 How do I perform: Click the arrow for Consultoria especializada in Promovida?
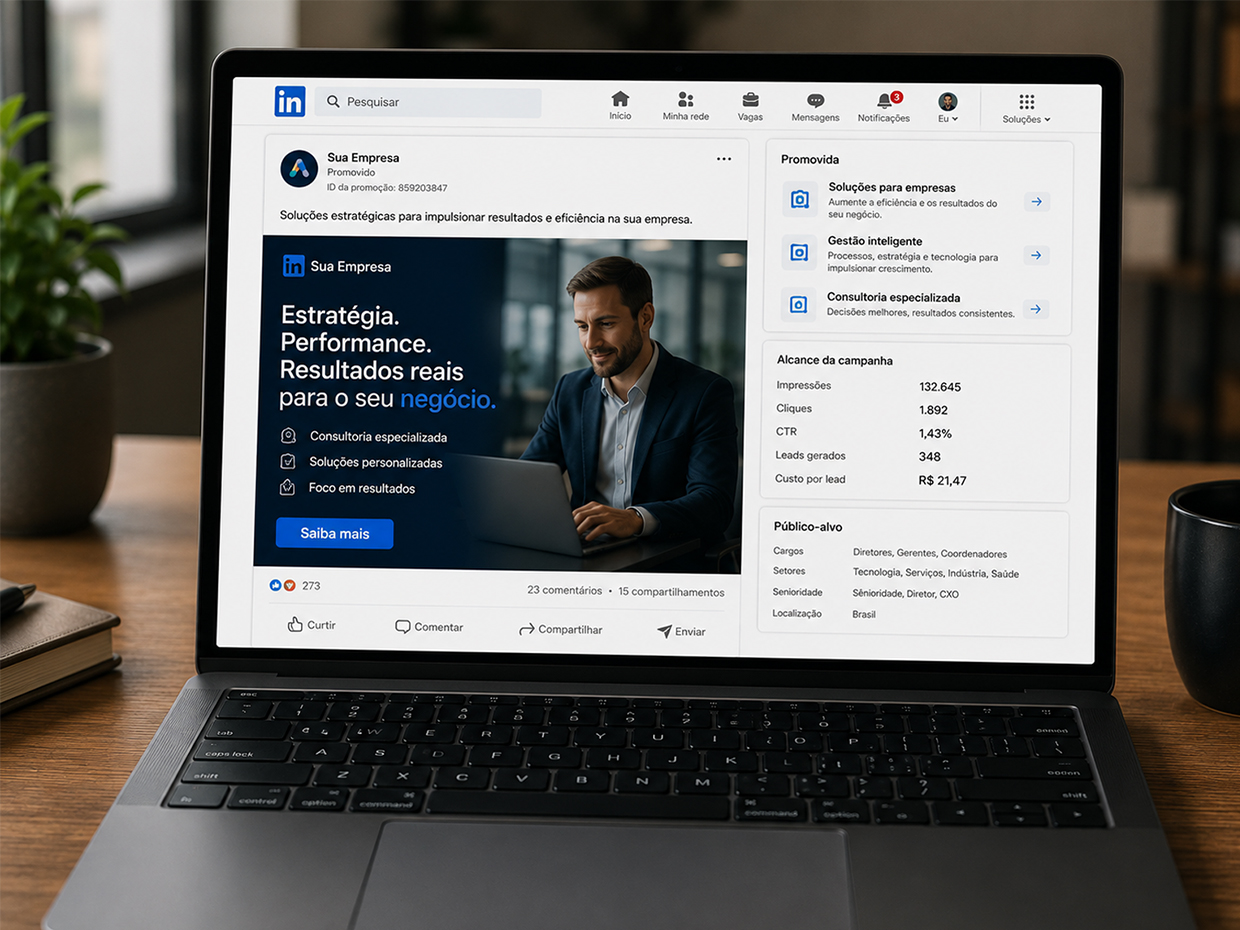click(1036, 309)
